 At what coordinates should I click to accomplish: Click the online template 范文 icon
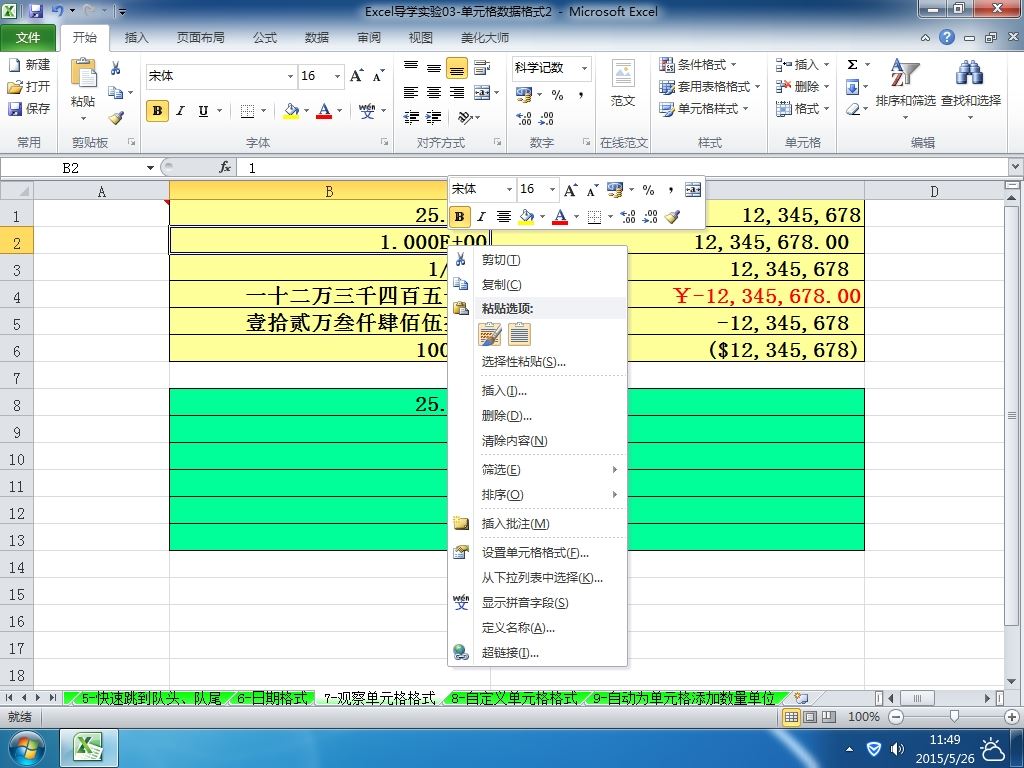(x=623, y=82)
